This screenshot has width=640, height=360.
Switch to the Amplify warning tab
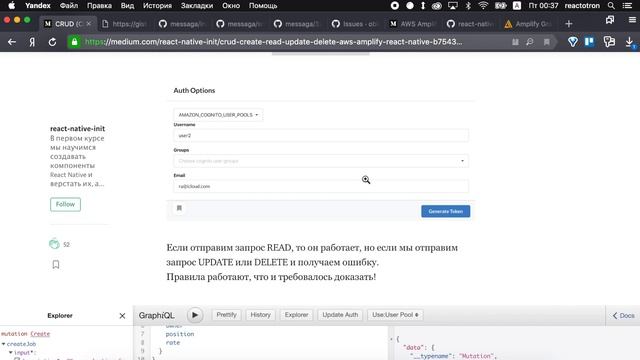coord(528,24)
